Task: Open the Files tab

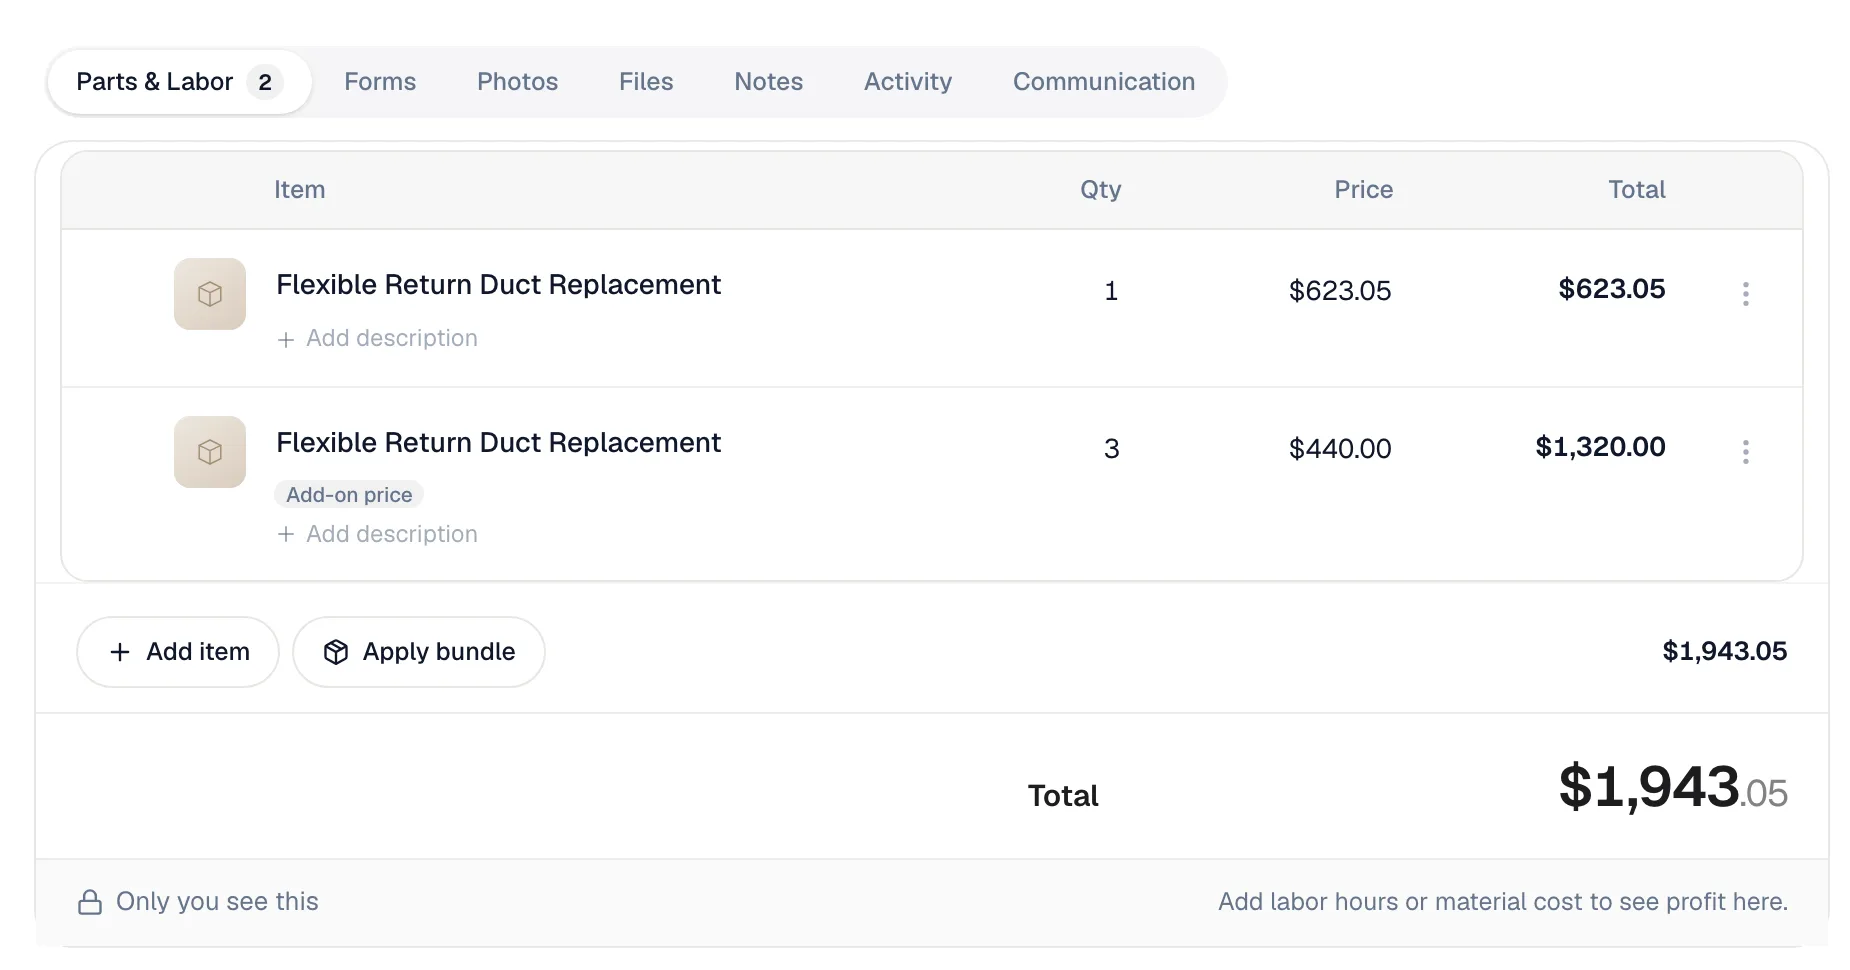Action: 646,82
